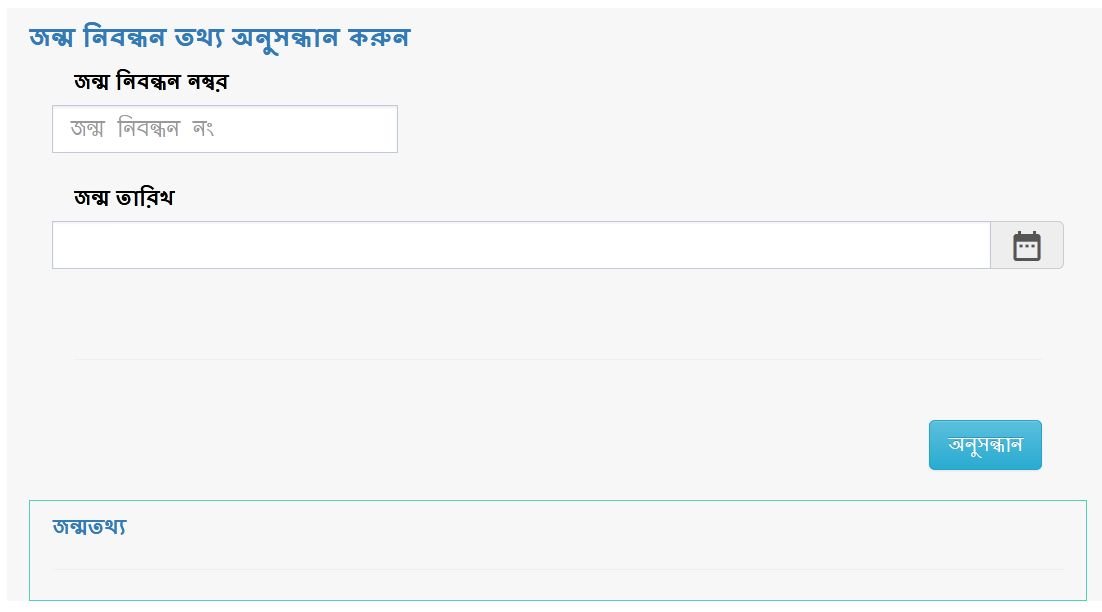This screenshot has width=1102, height=612.
Task: Focus the birth registration number field
Action: pyautogui.click(x=224, y=128)
